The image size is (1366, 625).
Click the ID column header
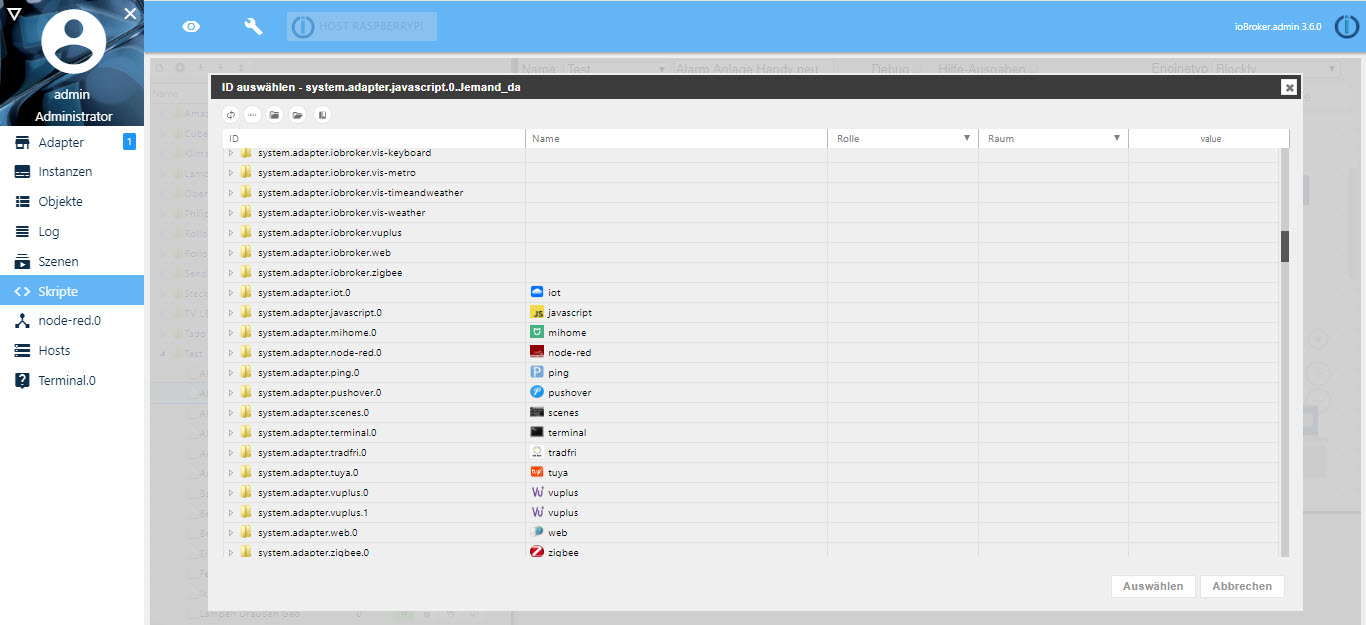click(x=374, y=139)
